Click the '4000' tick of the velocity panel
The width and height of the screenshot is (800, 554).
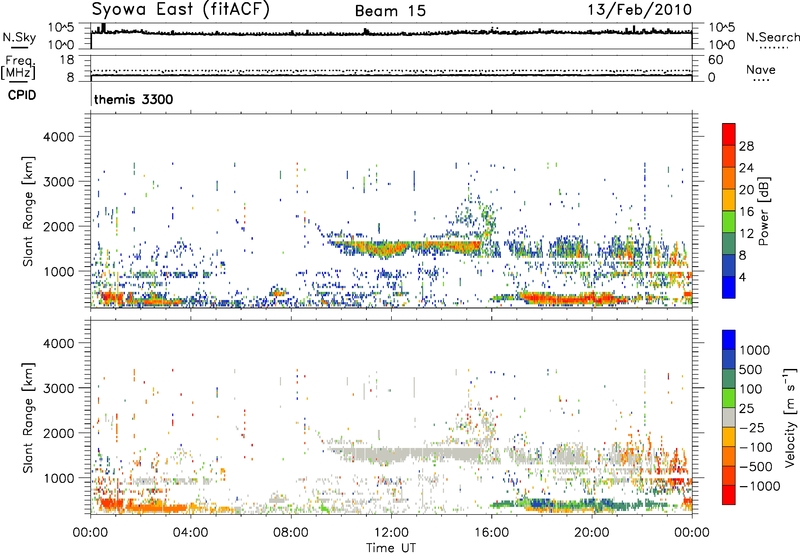click(58, 343)
